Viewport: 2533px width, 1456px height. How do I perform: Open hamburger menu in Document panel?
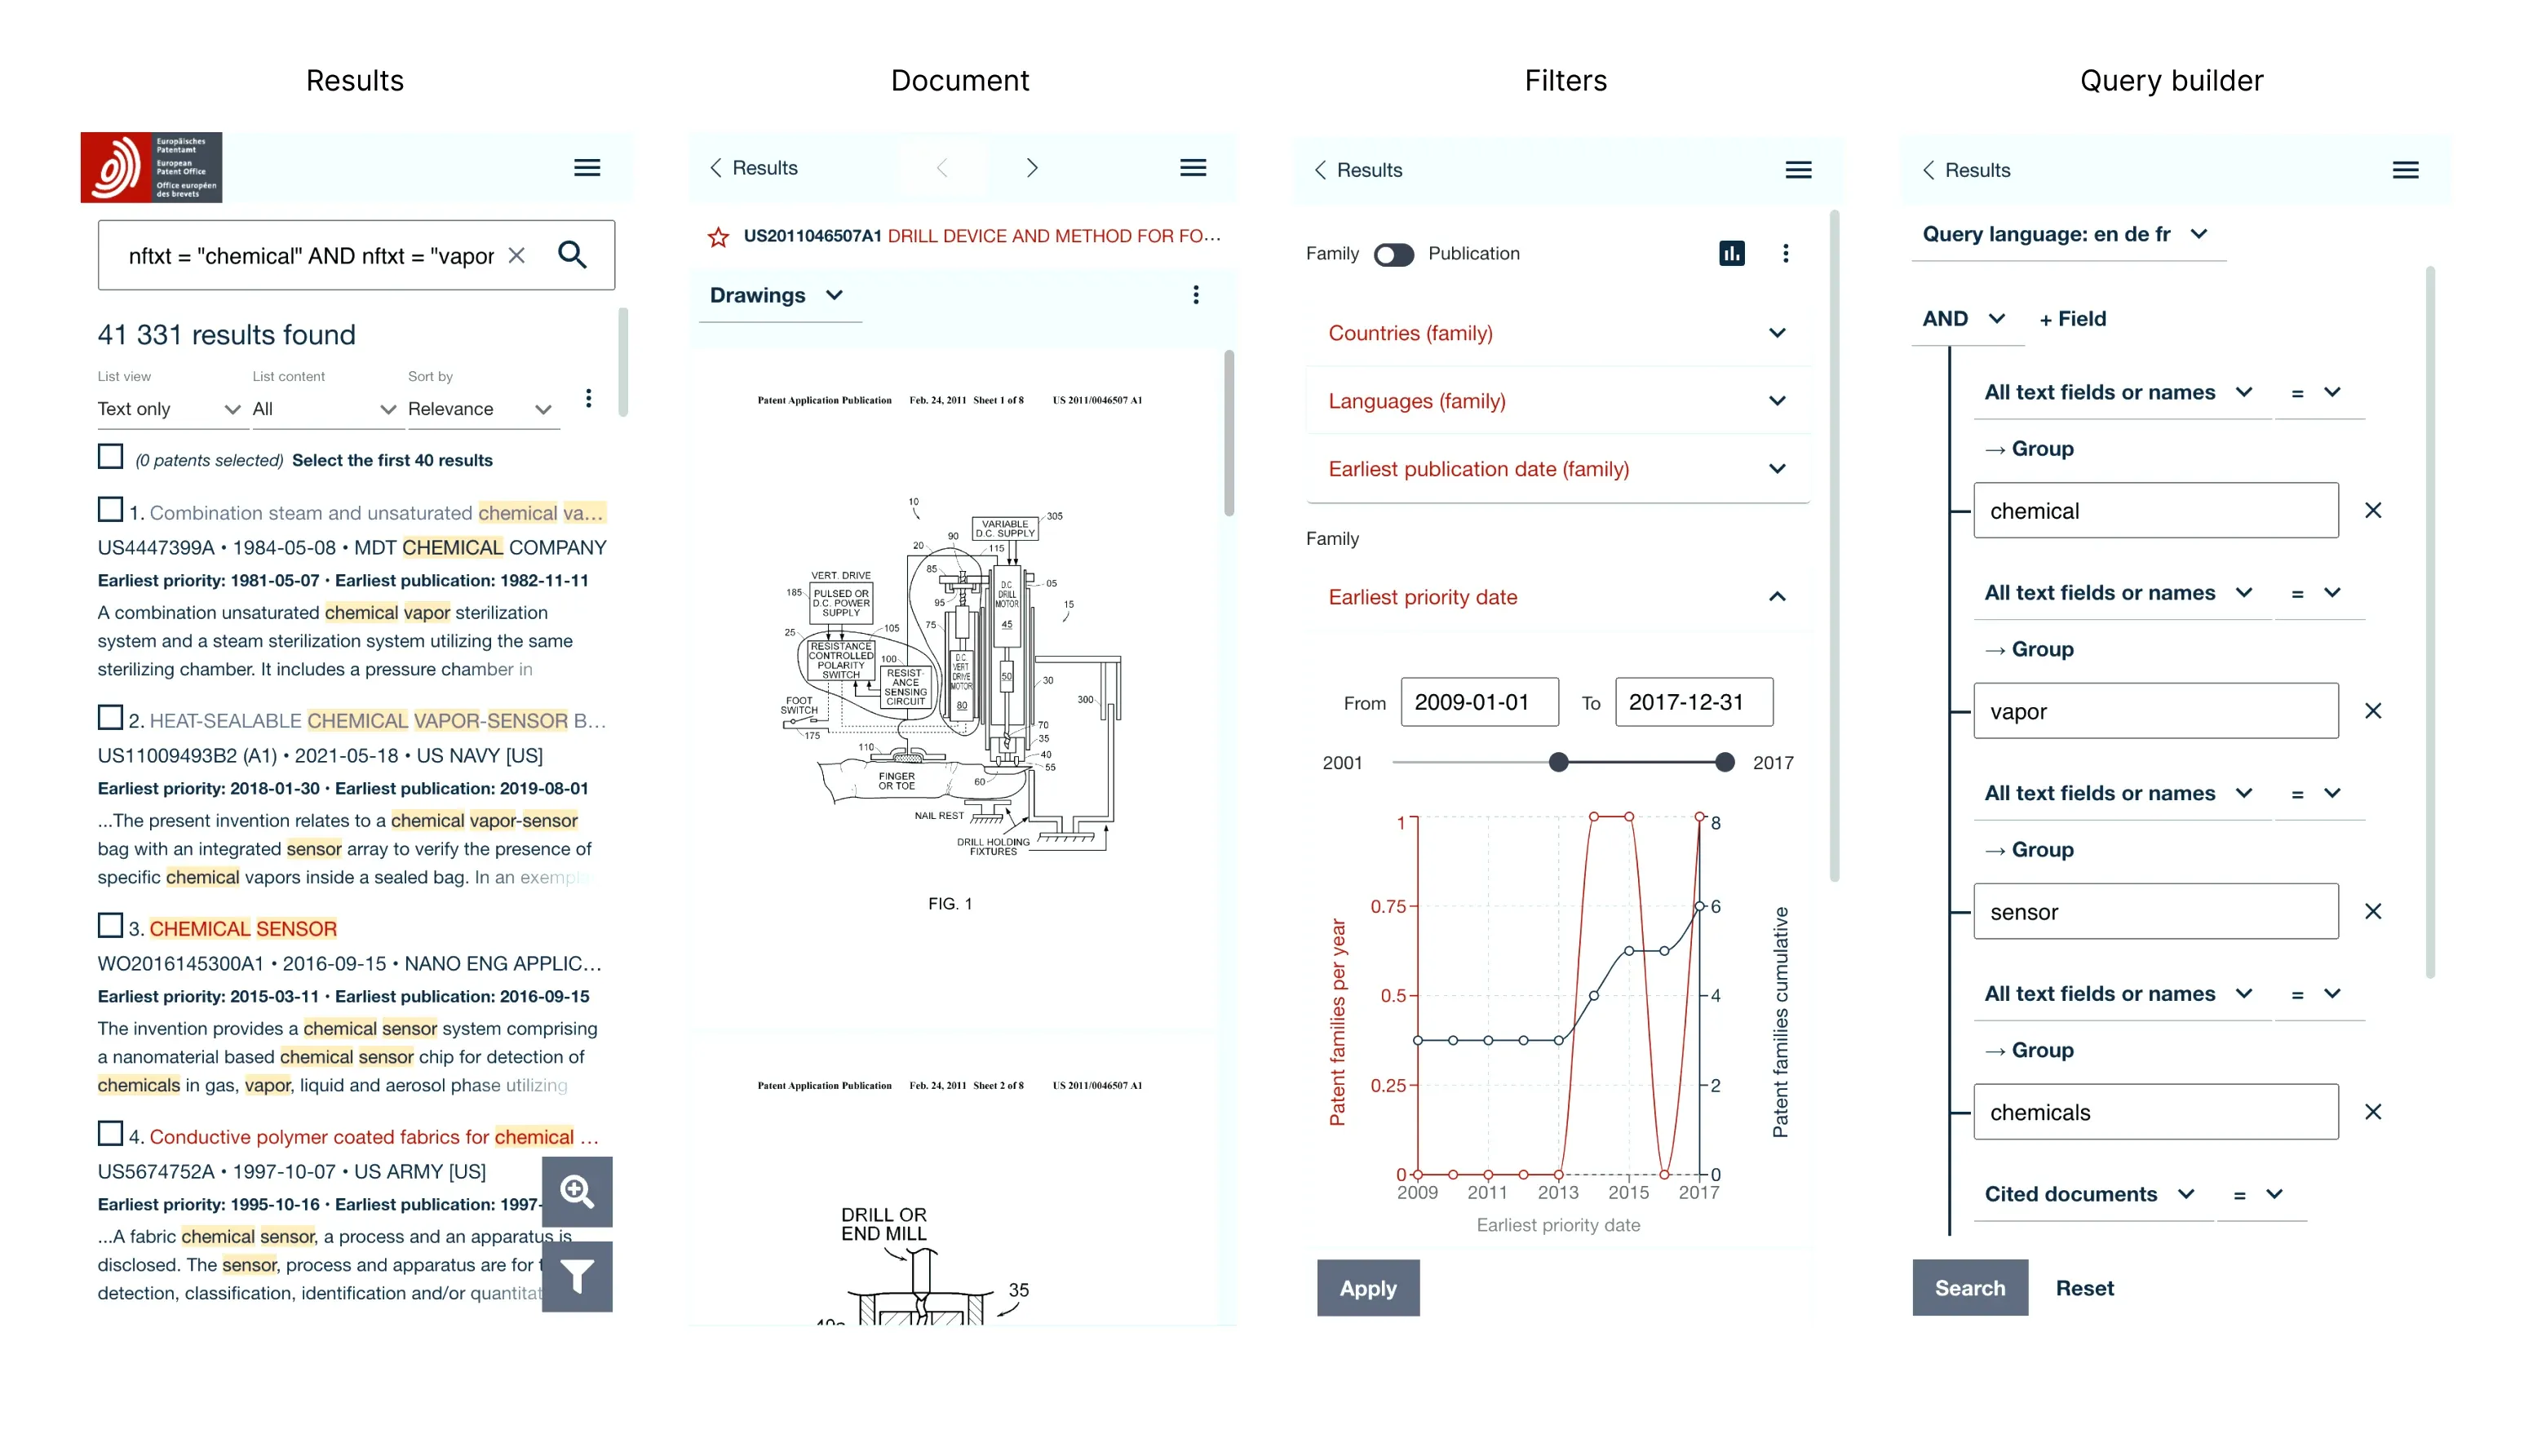tap(1193, 168)
